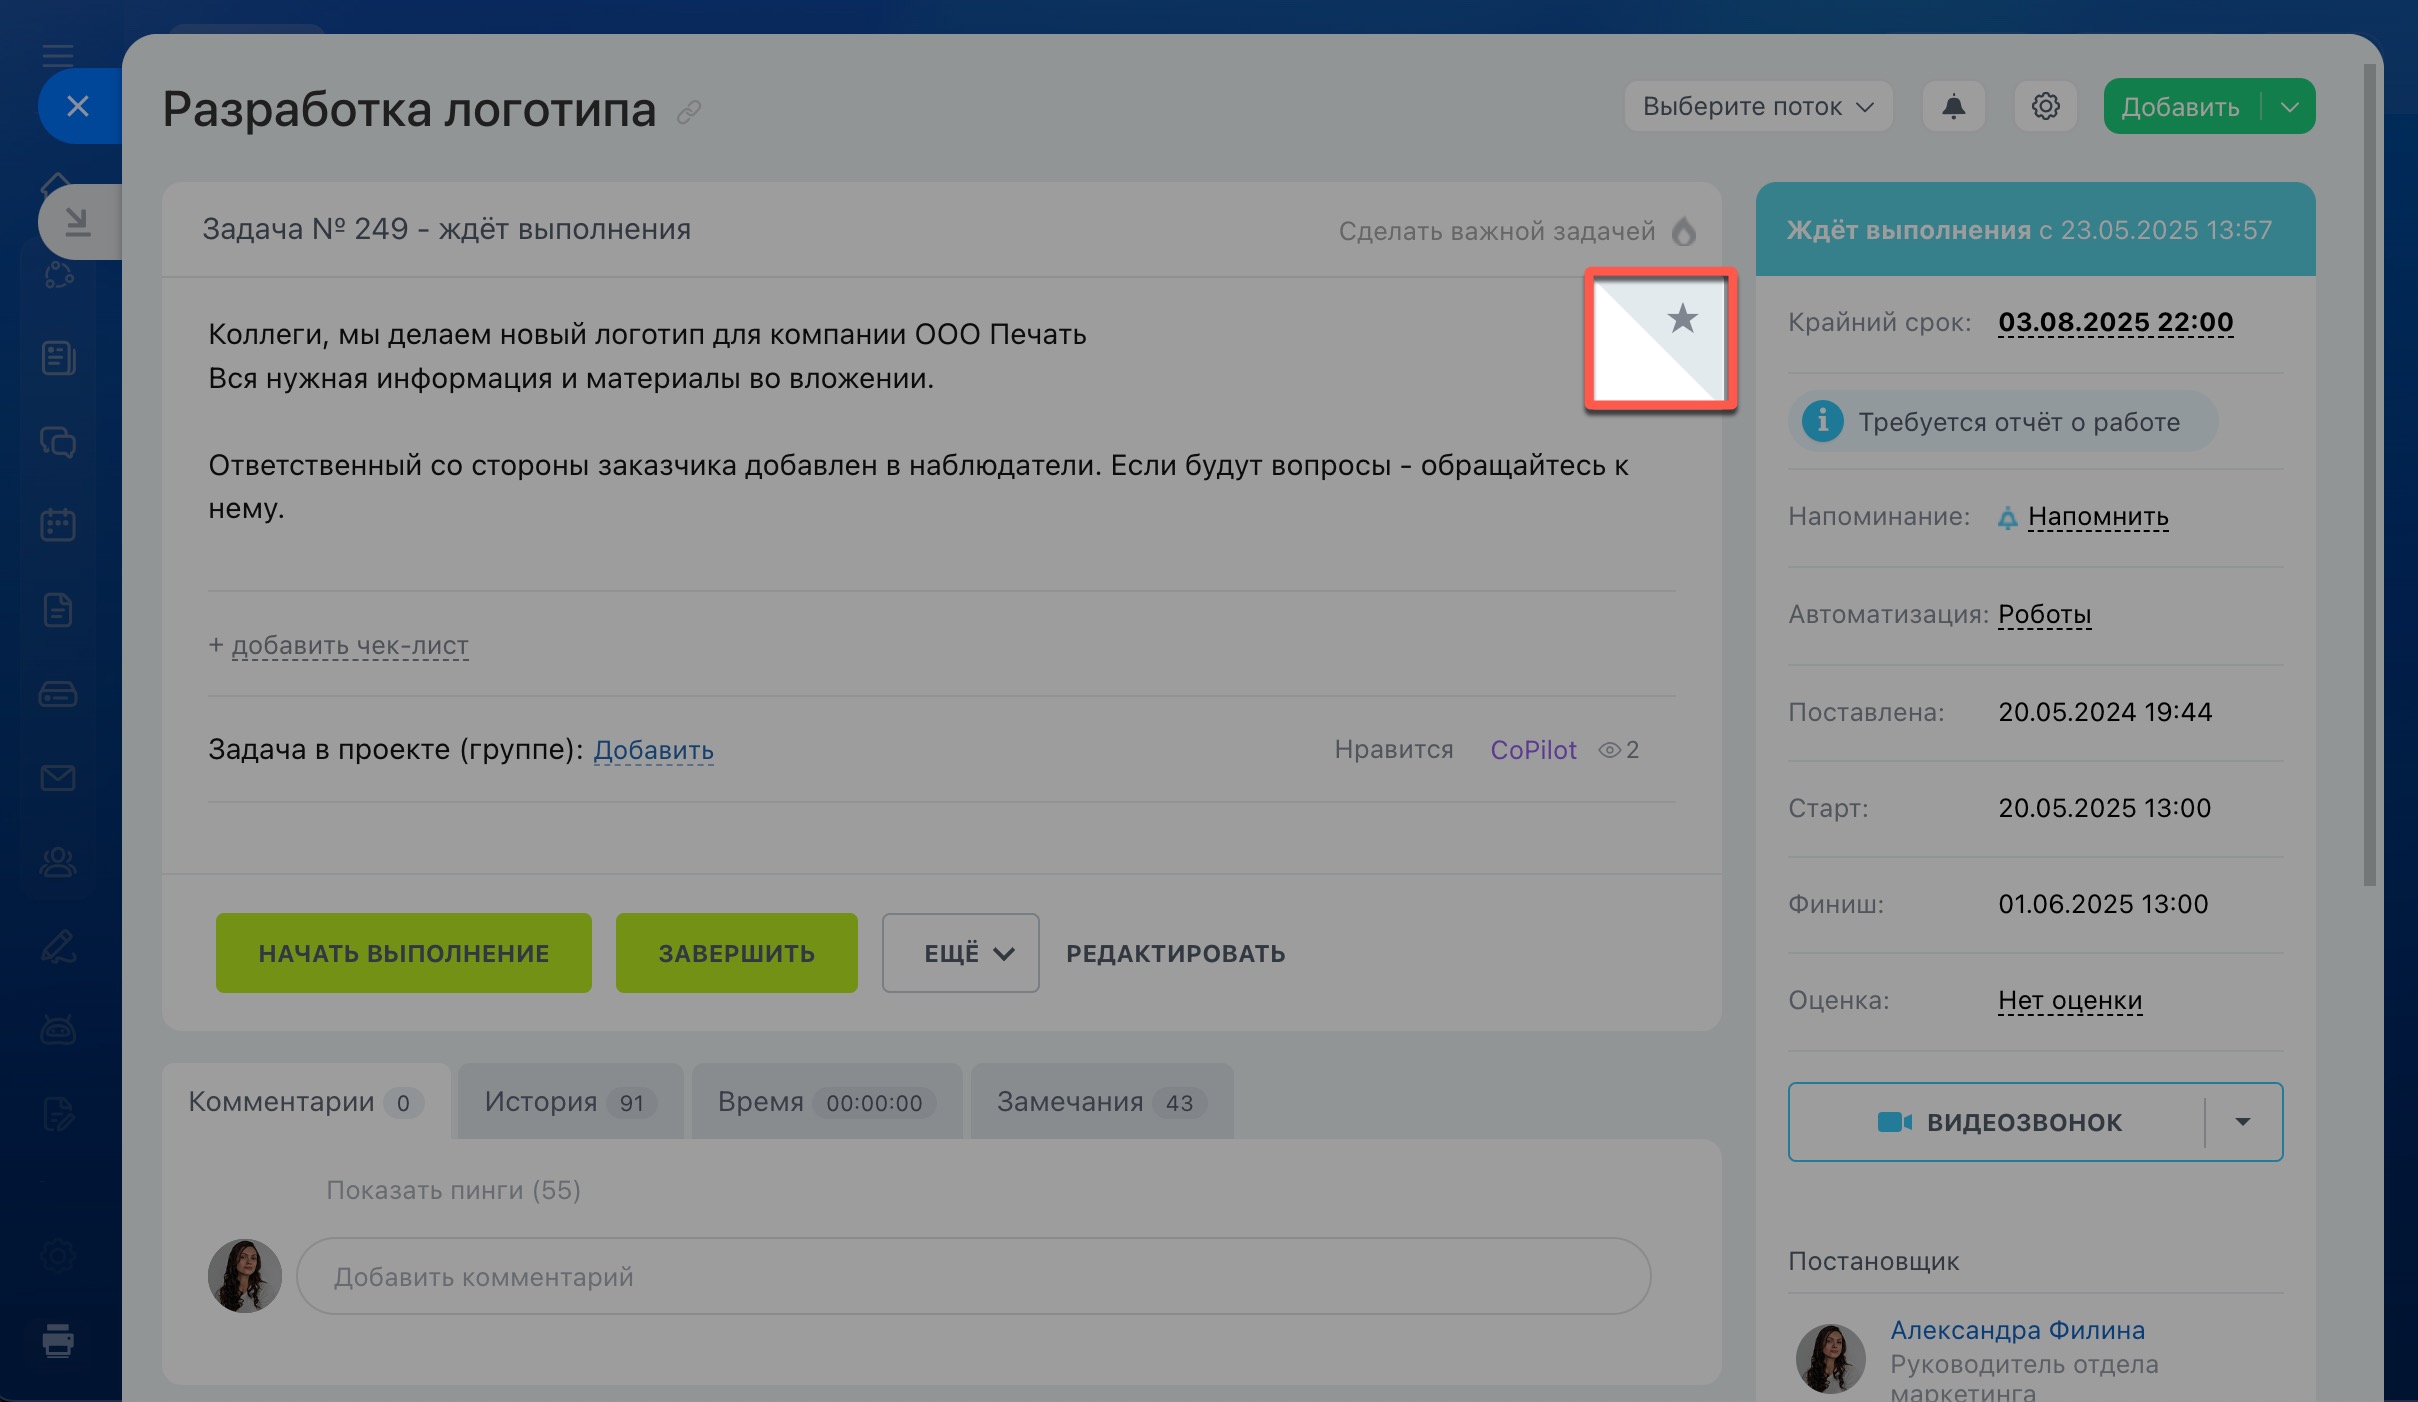
Task: Open the Выберите поток dropdown
Action: tap(1758, 106)
